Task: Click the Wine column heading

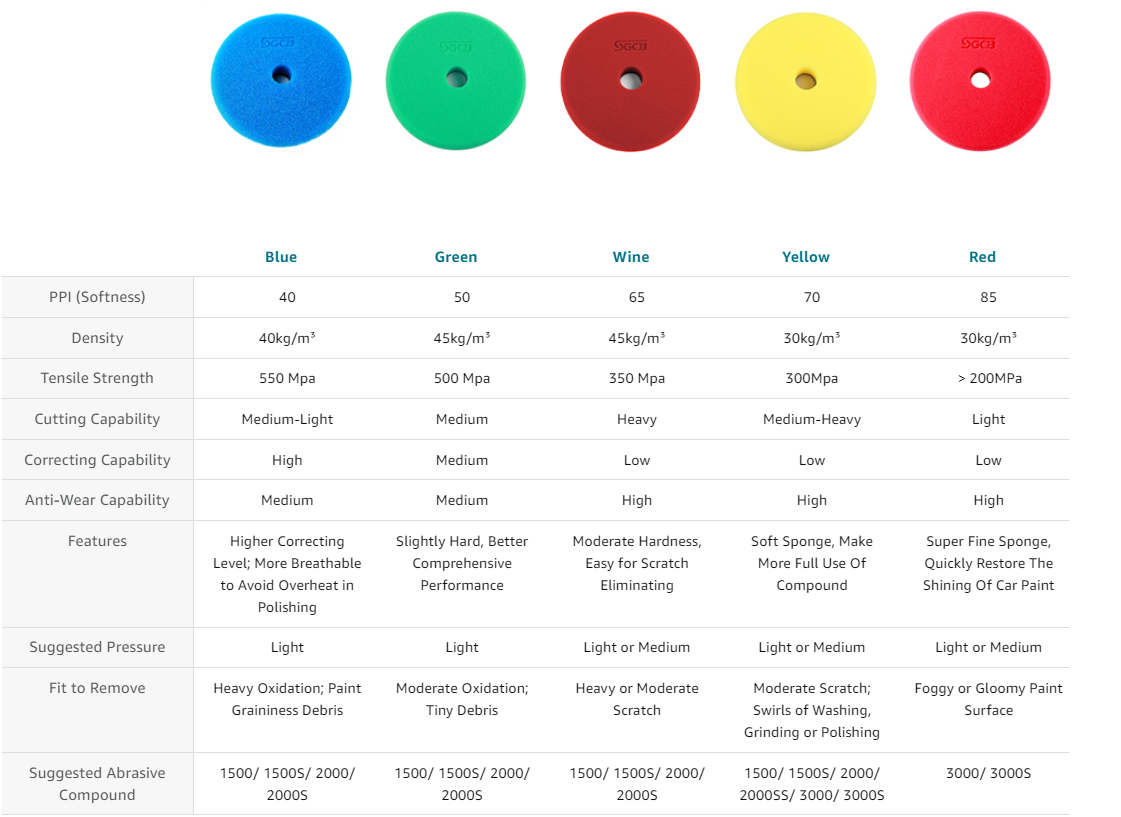Action: coord(631,257)
